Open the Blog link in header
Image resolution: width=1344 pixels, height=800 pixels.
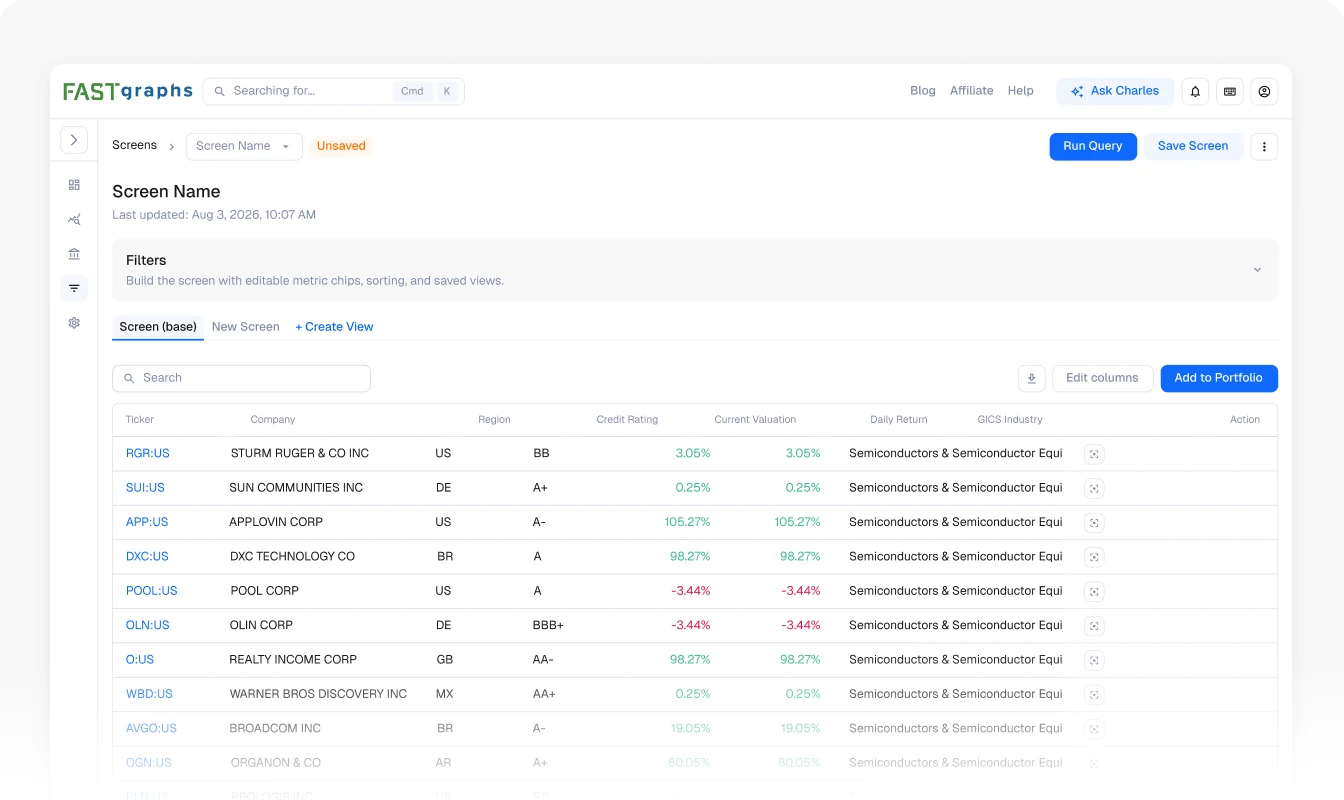[x=923, y=91]
